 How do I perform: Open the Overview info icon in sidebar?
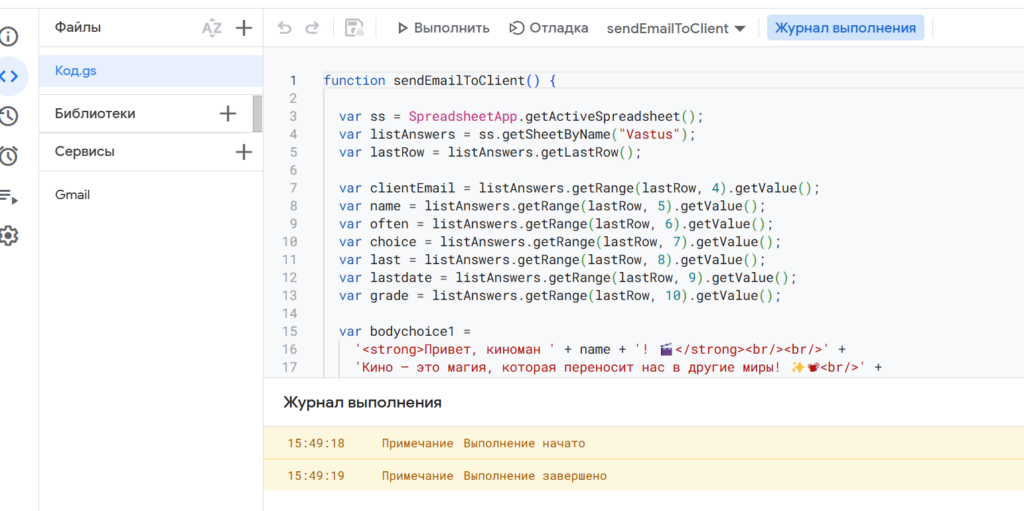pyautogui.click(x=8, y=36)
